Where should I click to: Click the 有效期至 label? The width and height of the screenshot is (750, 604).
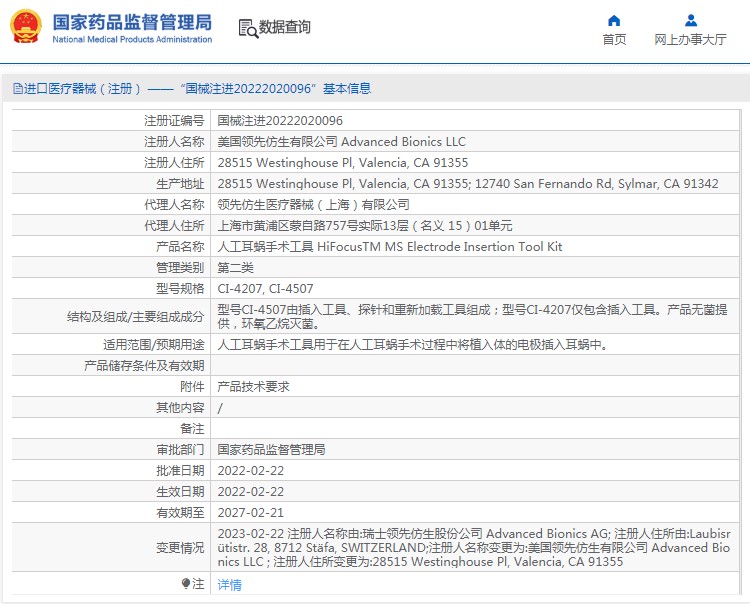180,513
